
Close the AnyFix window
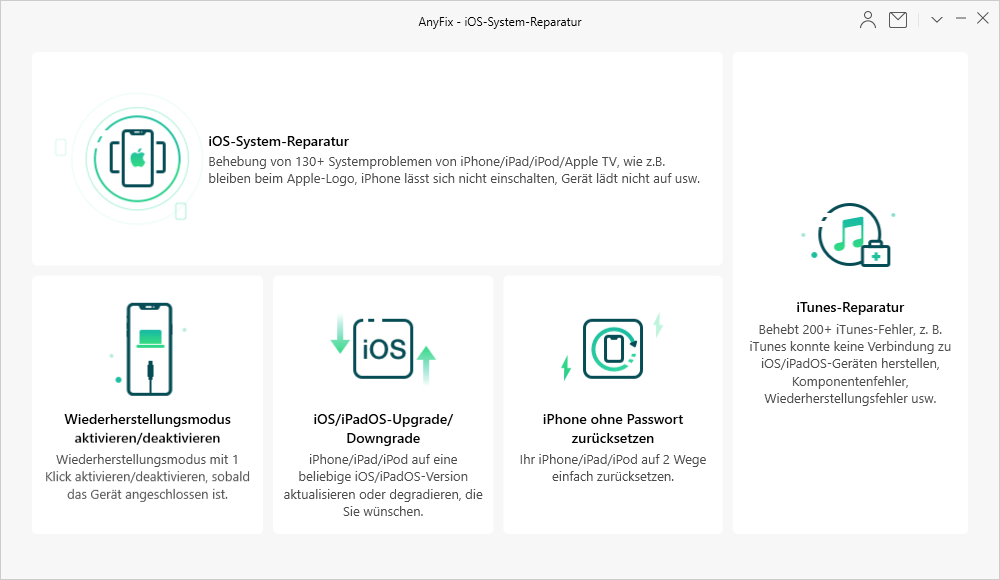click(983, 19)
